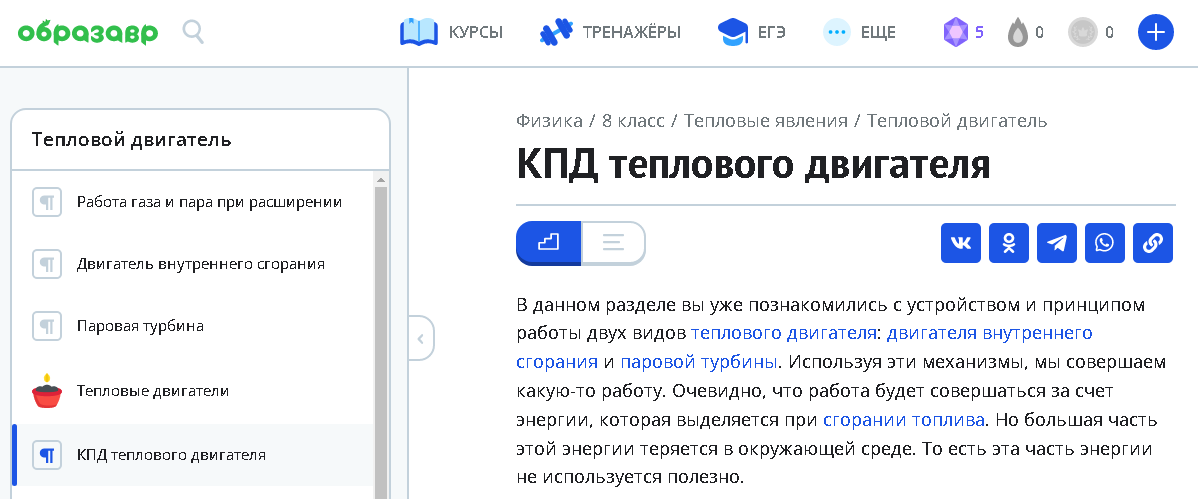
Task: Click the blue plus button
Action: click(x=1155, y=33)
